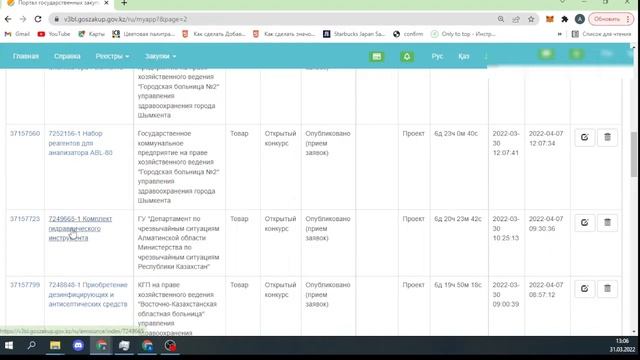Image resolution: width=640 pixels, height=360 pixels.
Task: Open a new browser tab
Action: pos(124,3)
